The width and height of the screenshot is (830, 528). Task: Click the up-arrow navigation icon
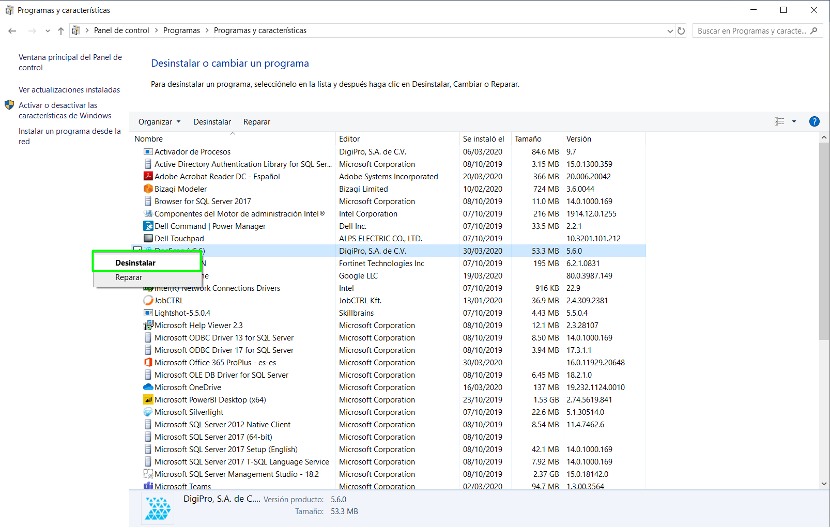point(61,31)
